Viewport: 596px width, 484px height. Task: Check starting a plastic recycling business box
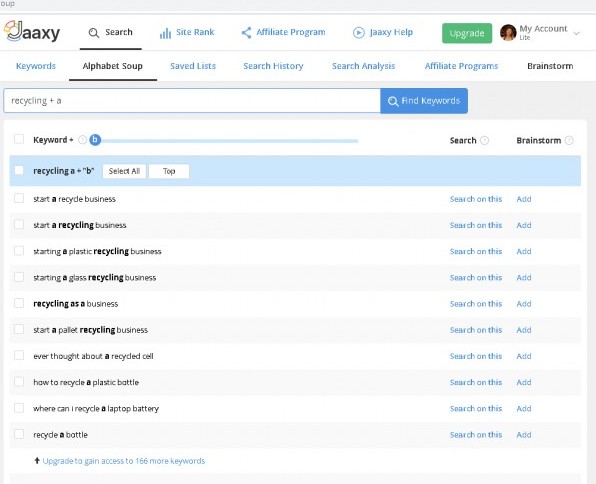(x=19, y=251)
